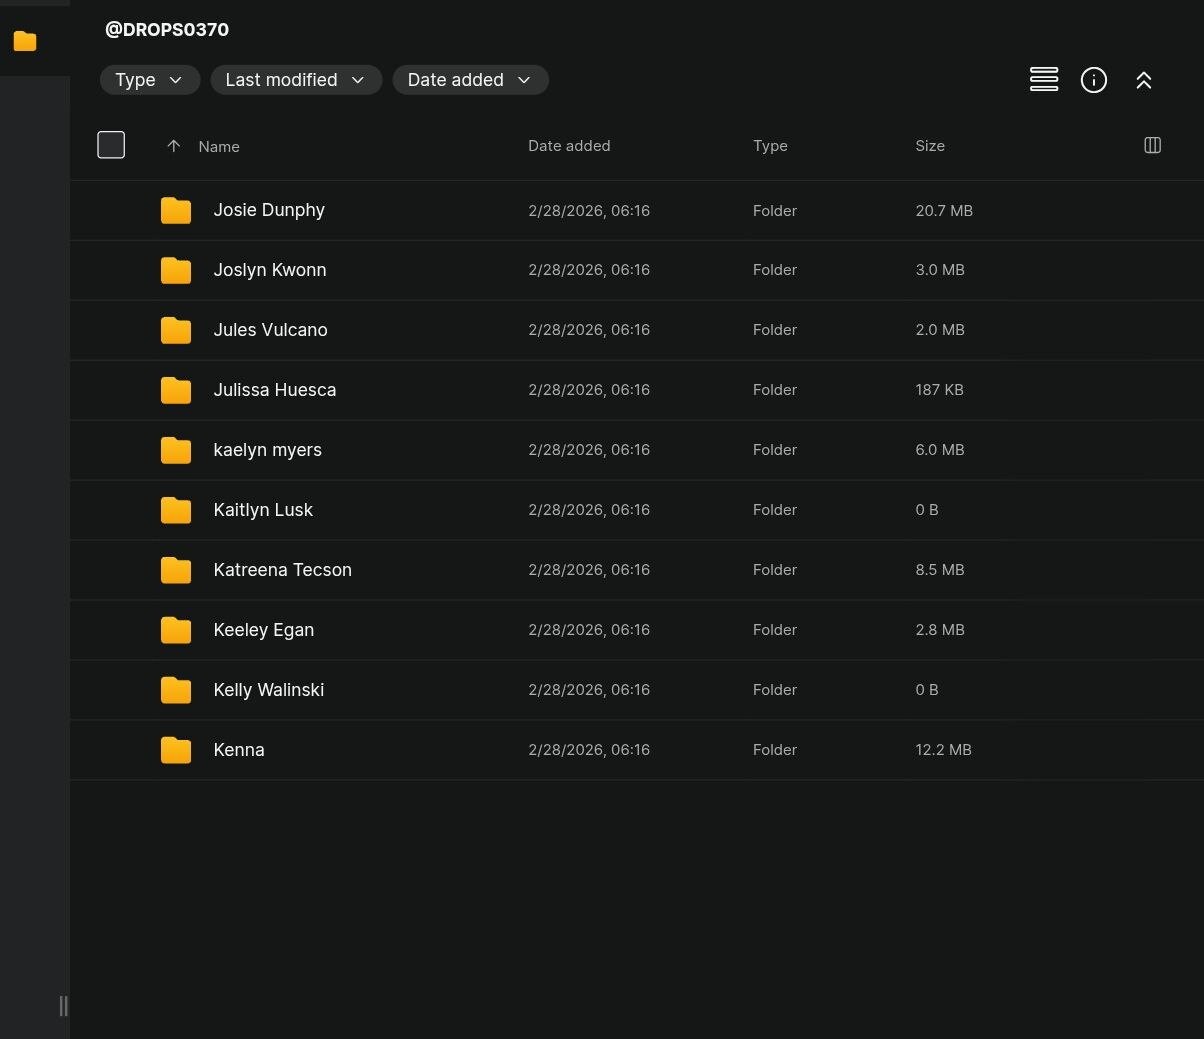Screen dimensions: 1204x1039
Task: Open the Last modified filter dropdown
Action: point(295,80)
